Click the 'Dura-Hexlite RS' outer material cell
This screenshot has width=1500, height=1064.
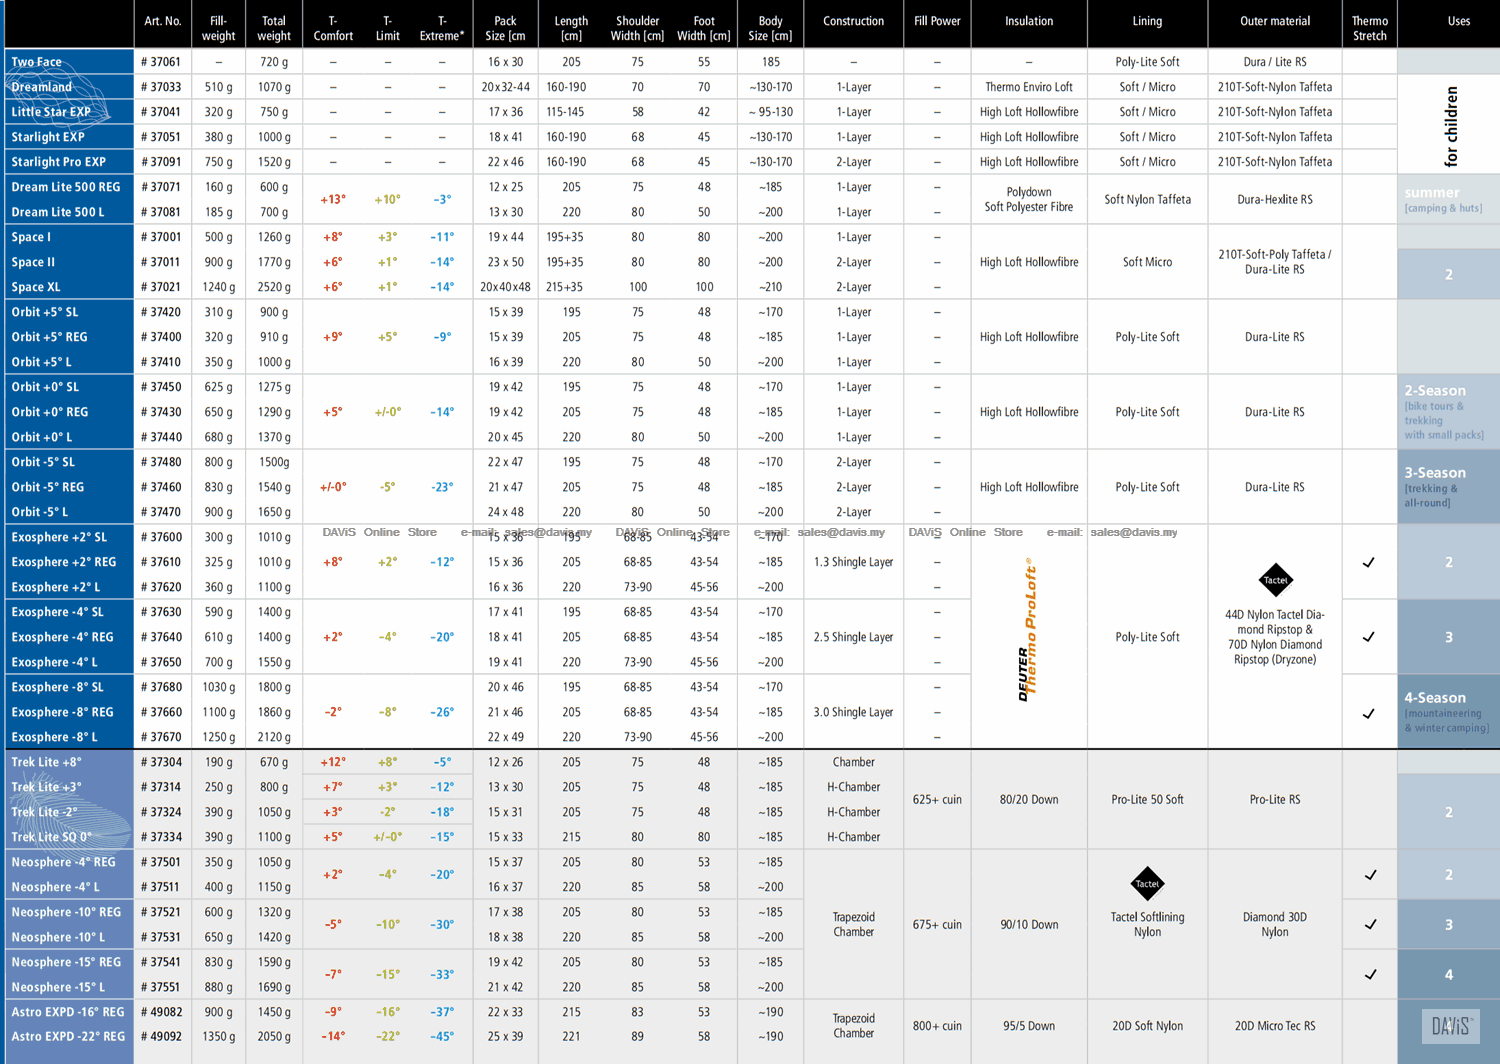[x=1275, y=199]
